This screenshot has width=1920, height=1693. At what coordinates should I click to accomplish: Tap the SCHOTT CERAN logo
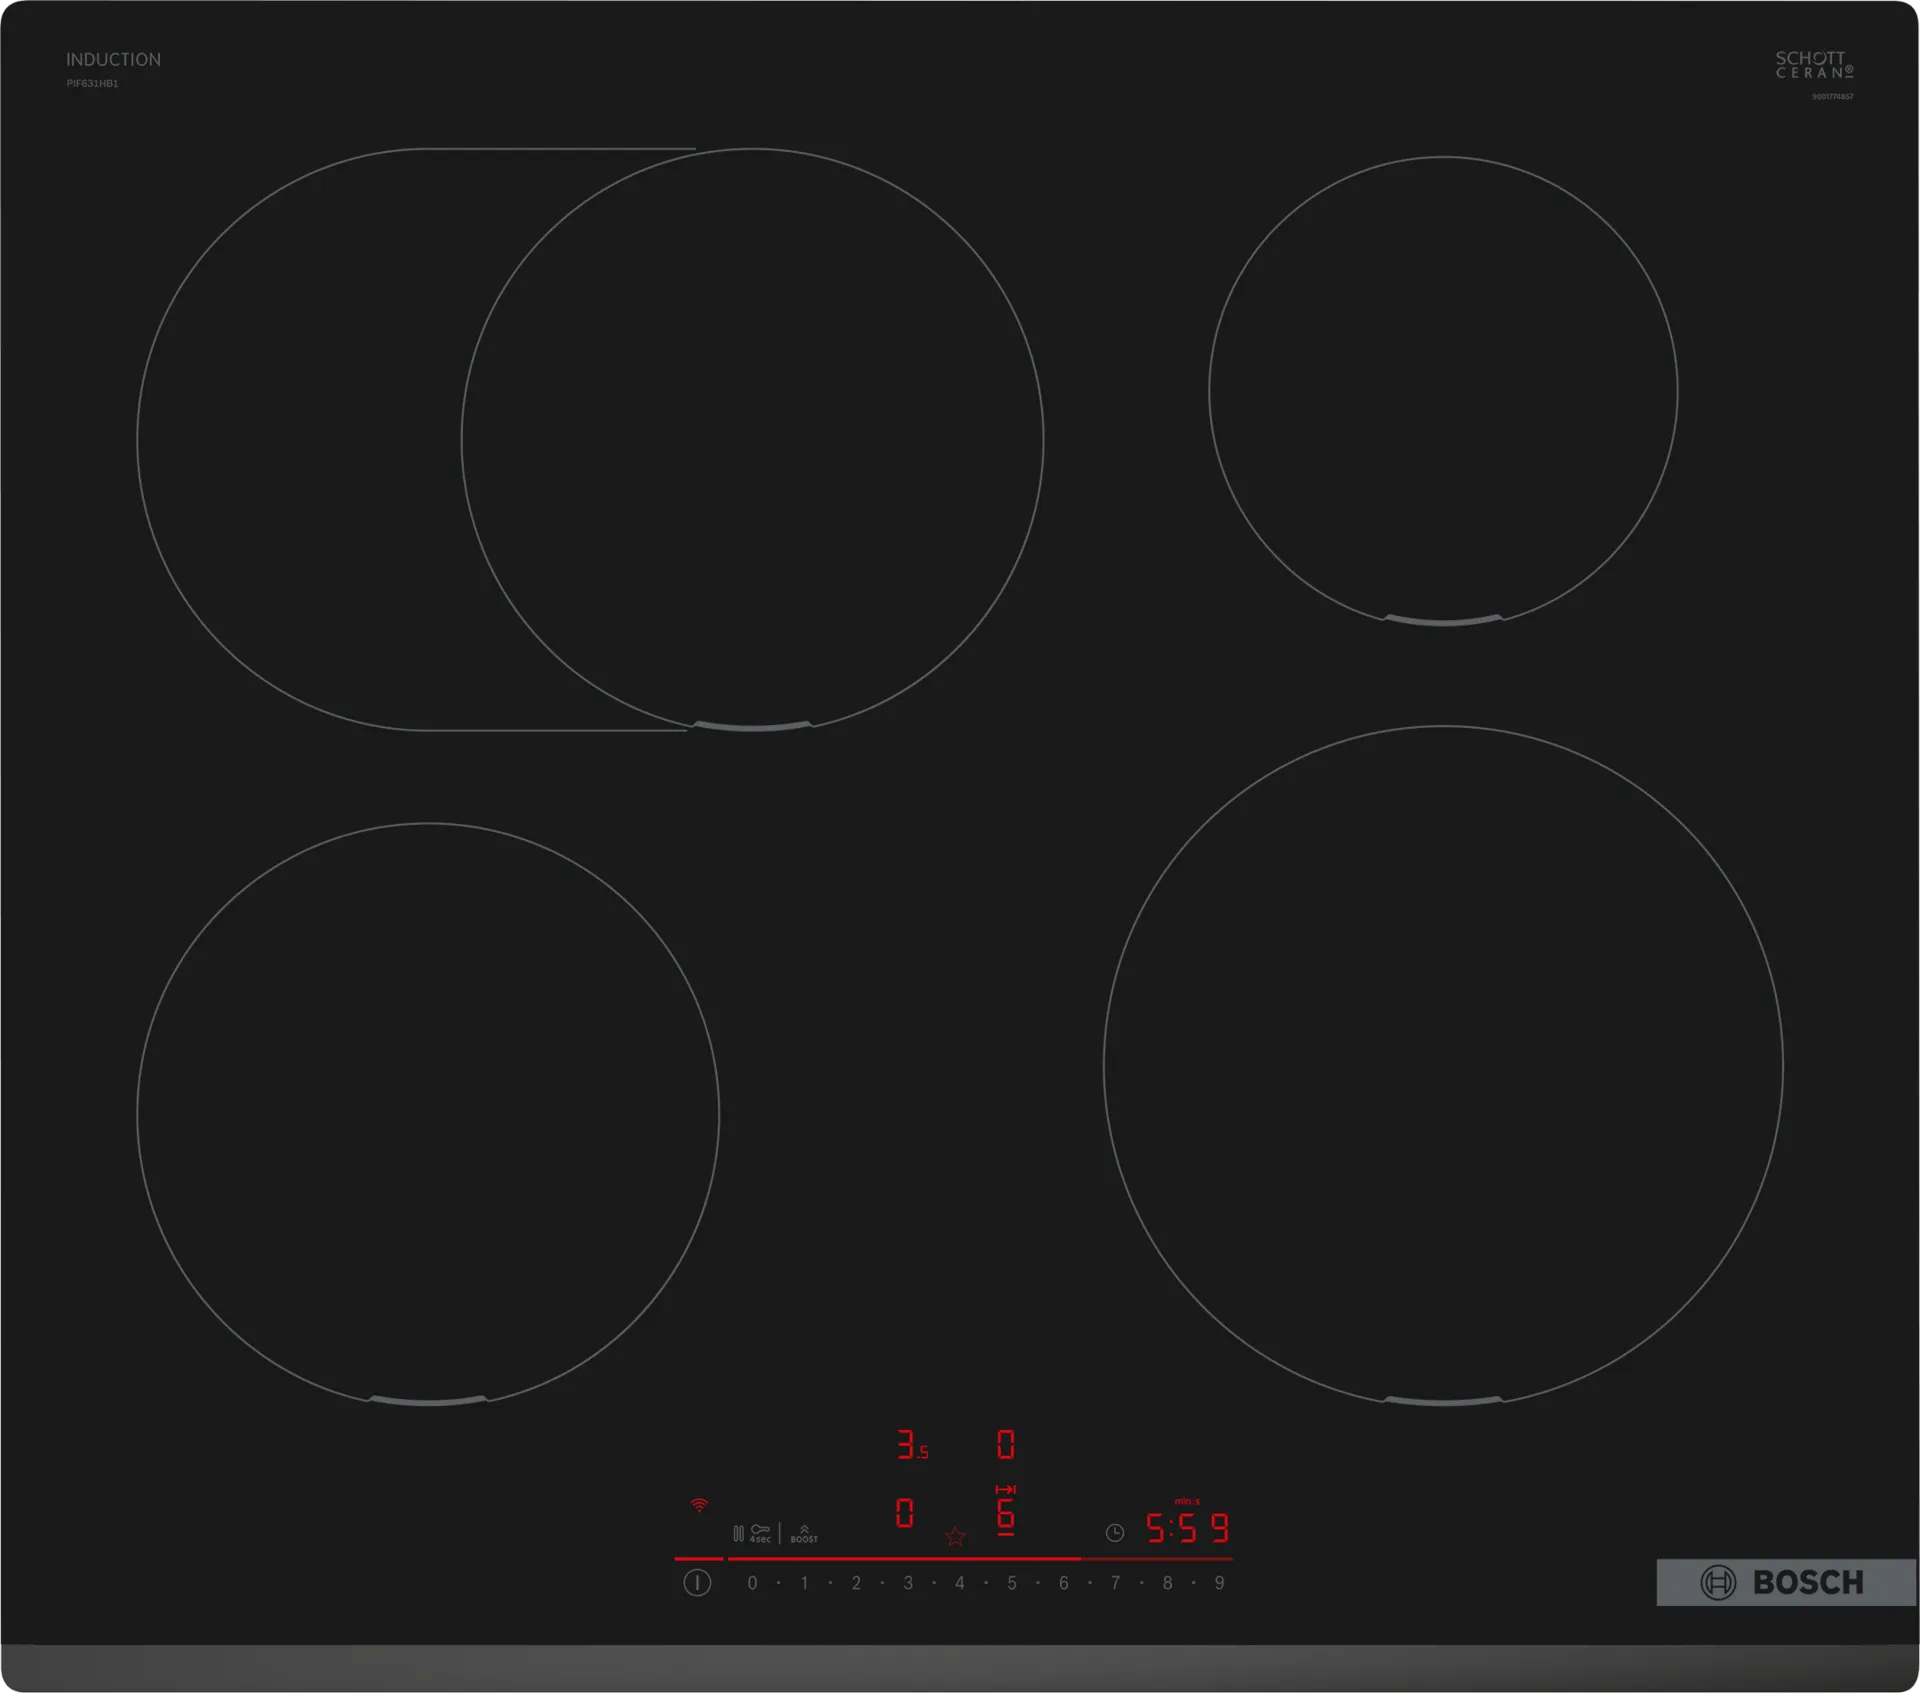pyautogui.click(x=1814, y=65)
